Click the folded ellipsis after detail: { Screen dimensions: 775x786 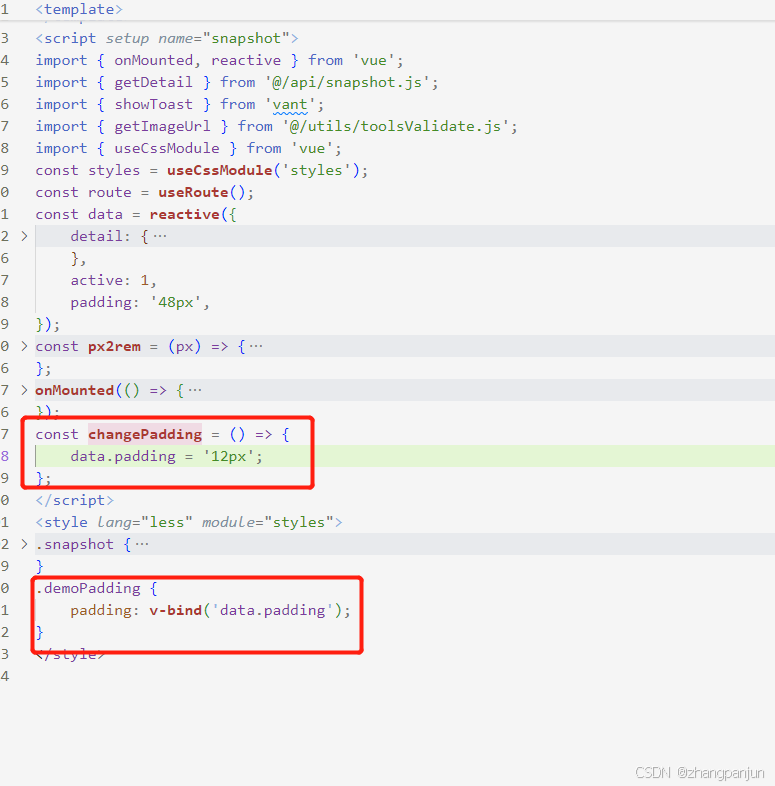pos(160,236)
